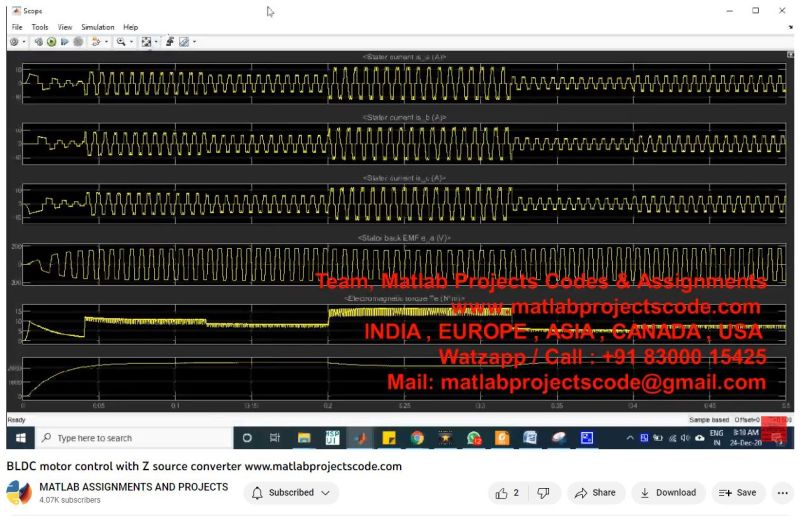Open Sticky Notes from the taskbar
Viewport: 800px width, 516px height.
(389, 438)
